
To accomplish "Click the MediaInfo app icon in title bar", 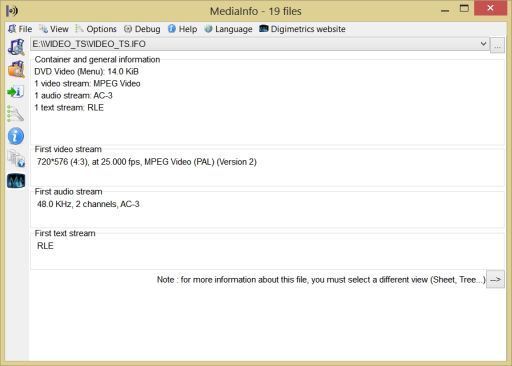I will point(12,11).
